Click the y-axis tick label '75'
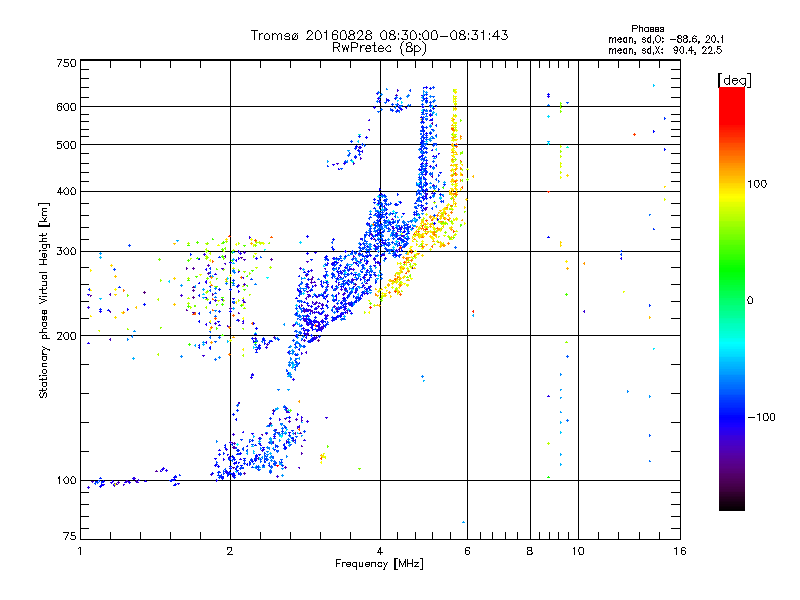Image resolution: width=800 pixels, height=600 pixels. [70, 536]
